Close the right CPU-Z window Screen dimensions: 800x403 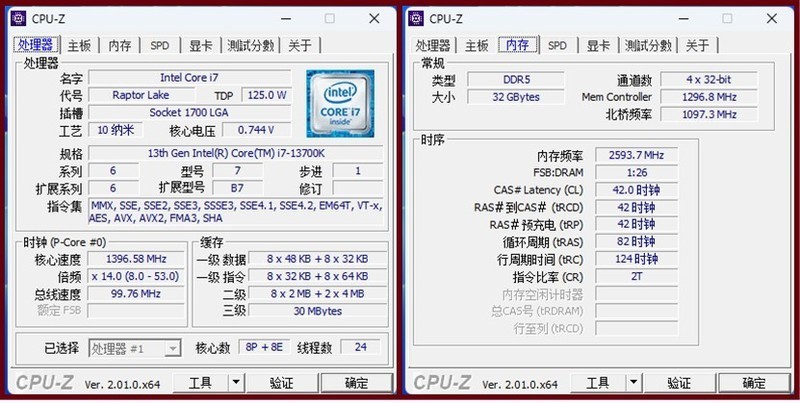(772, 19)
